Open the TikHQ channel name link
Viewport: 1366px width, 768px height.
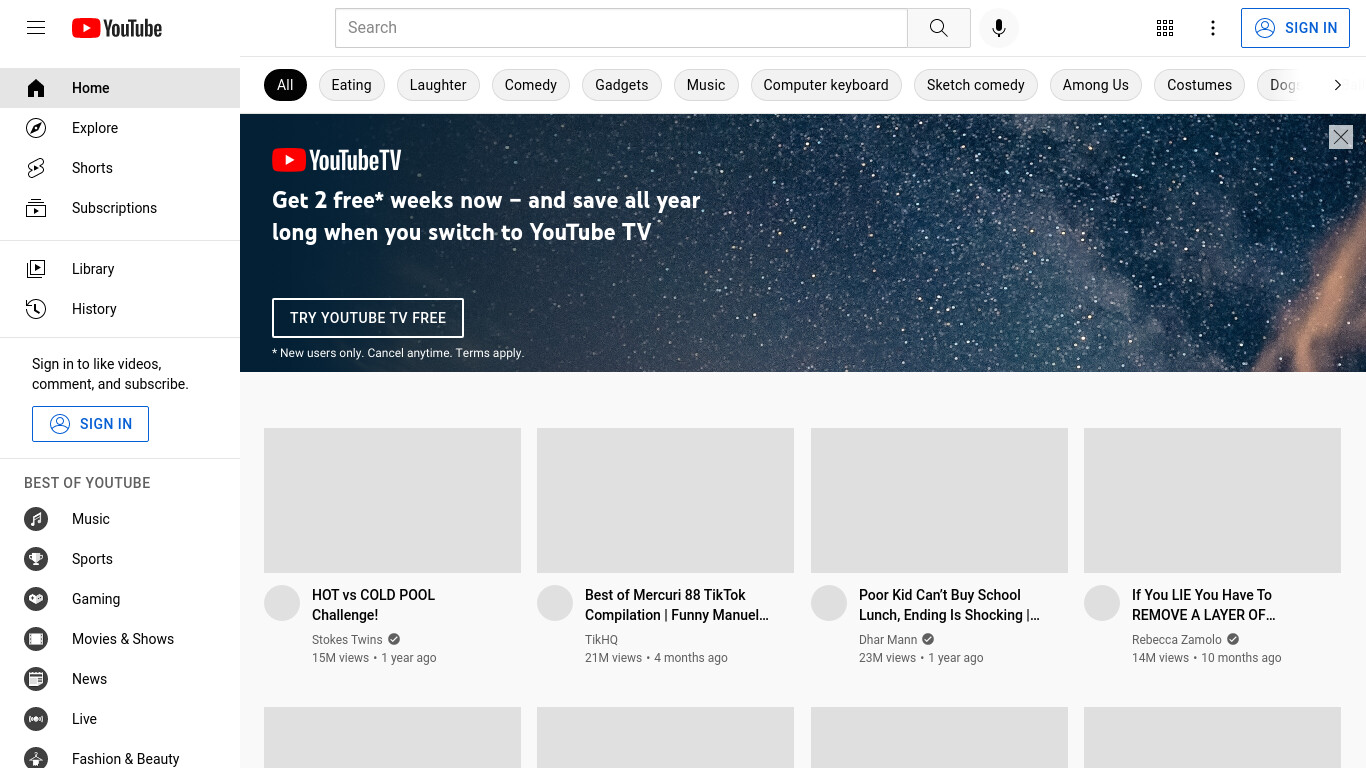[601, 640]
